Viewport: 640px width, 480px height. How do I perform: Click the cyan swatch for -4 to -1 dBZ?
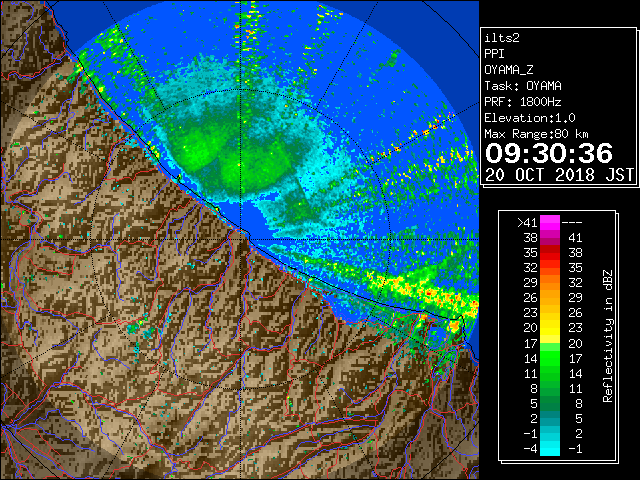coord(550,449)
